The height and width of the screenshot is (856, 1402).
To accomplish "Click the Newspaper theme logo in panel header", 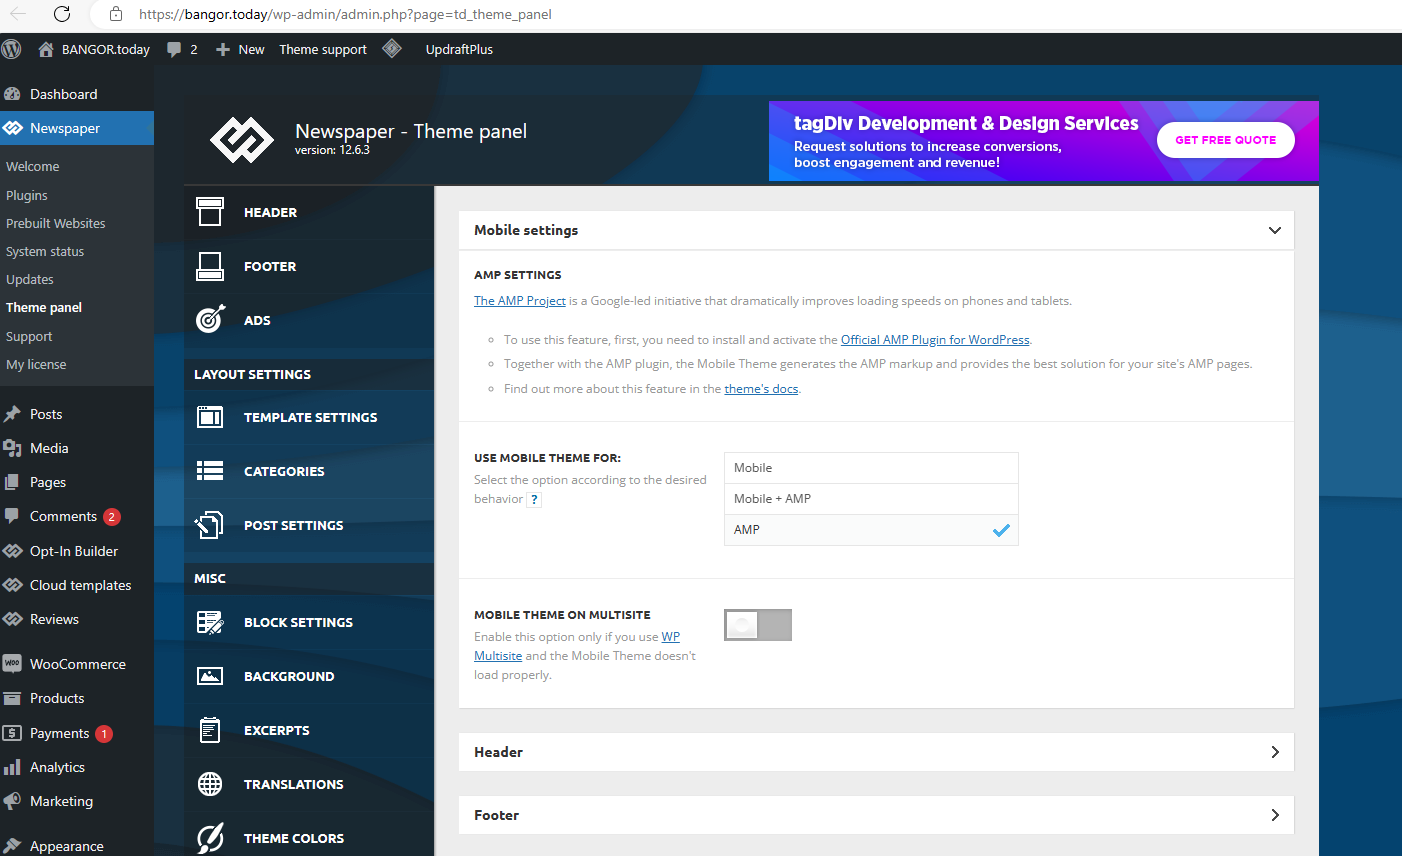I will pos(242,140).
